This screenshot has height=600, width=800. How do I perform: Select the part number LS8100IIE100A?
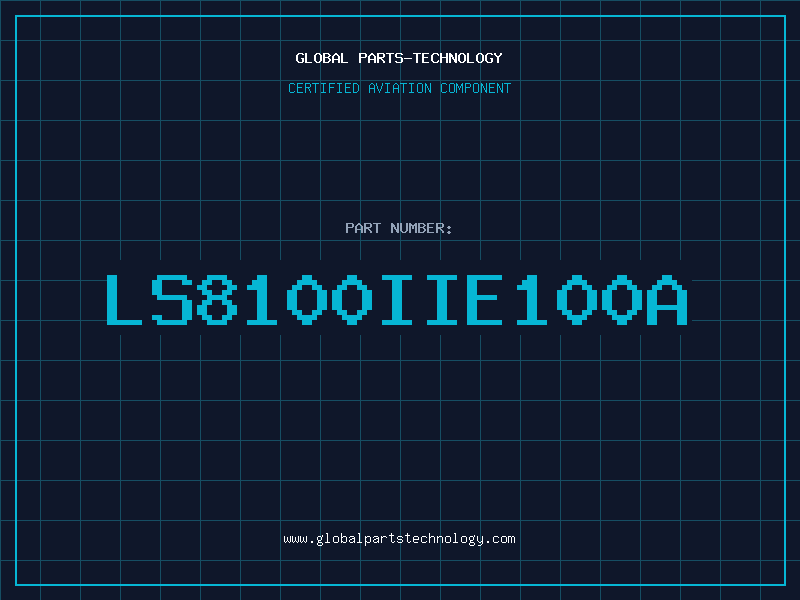coord(397,299)
